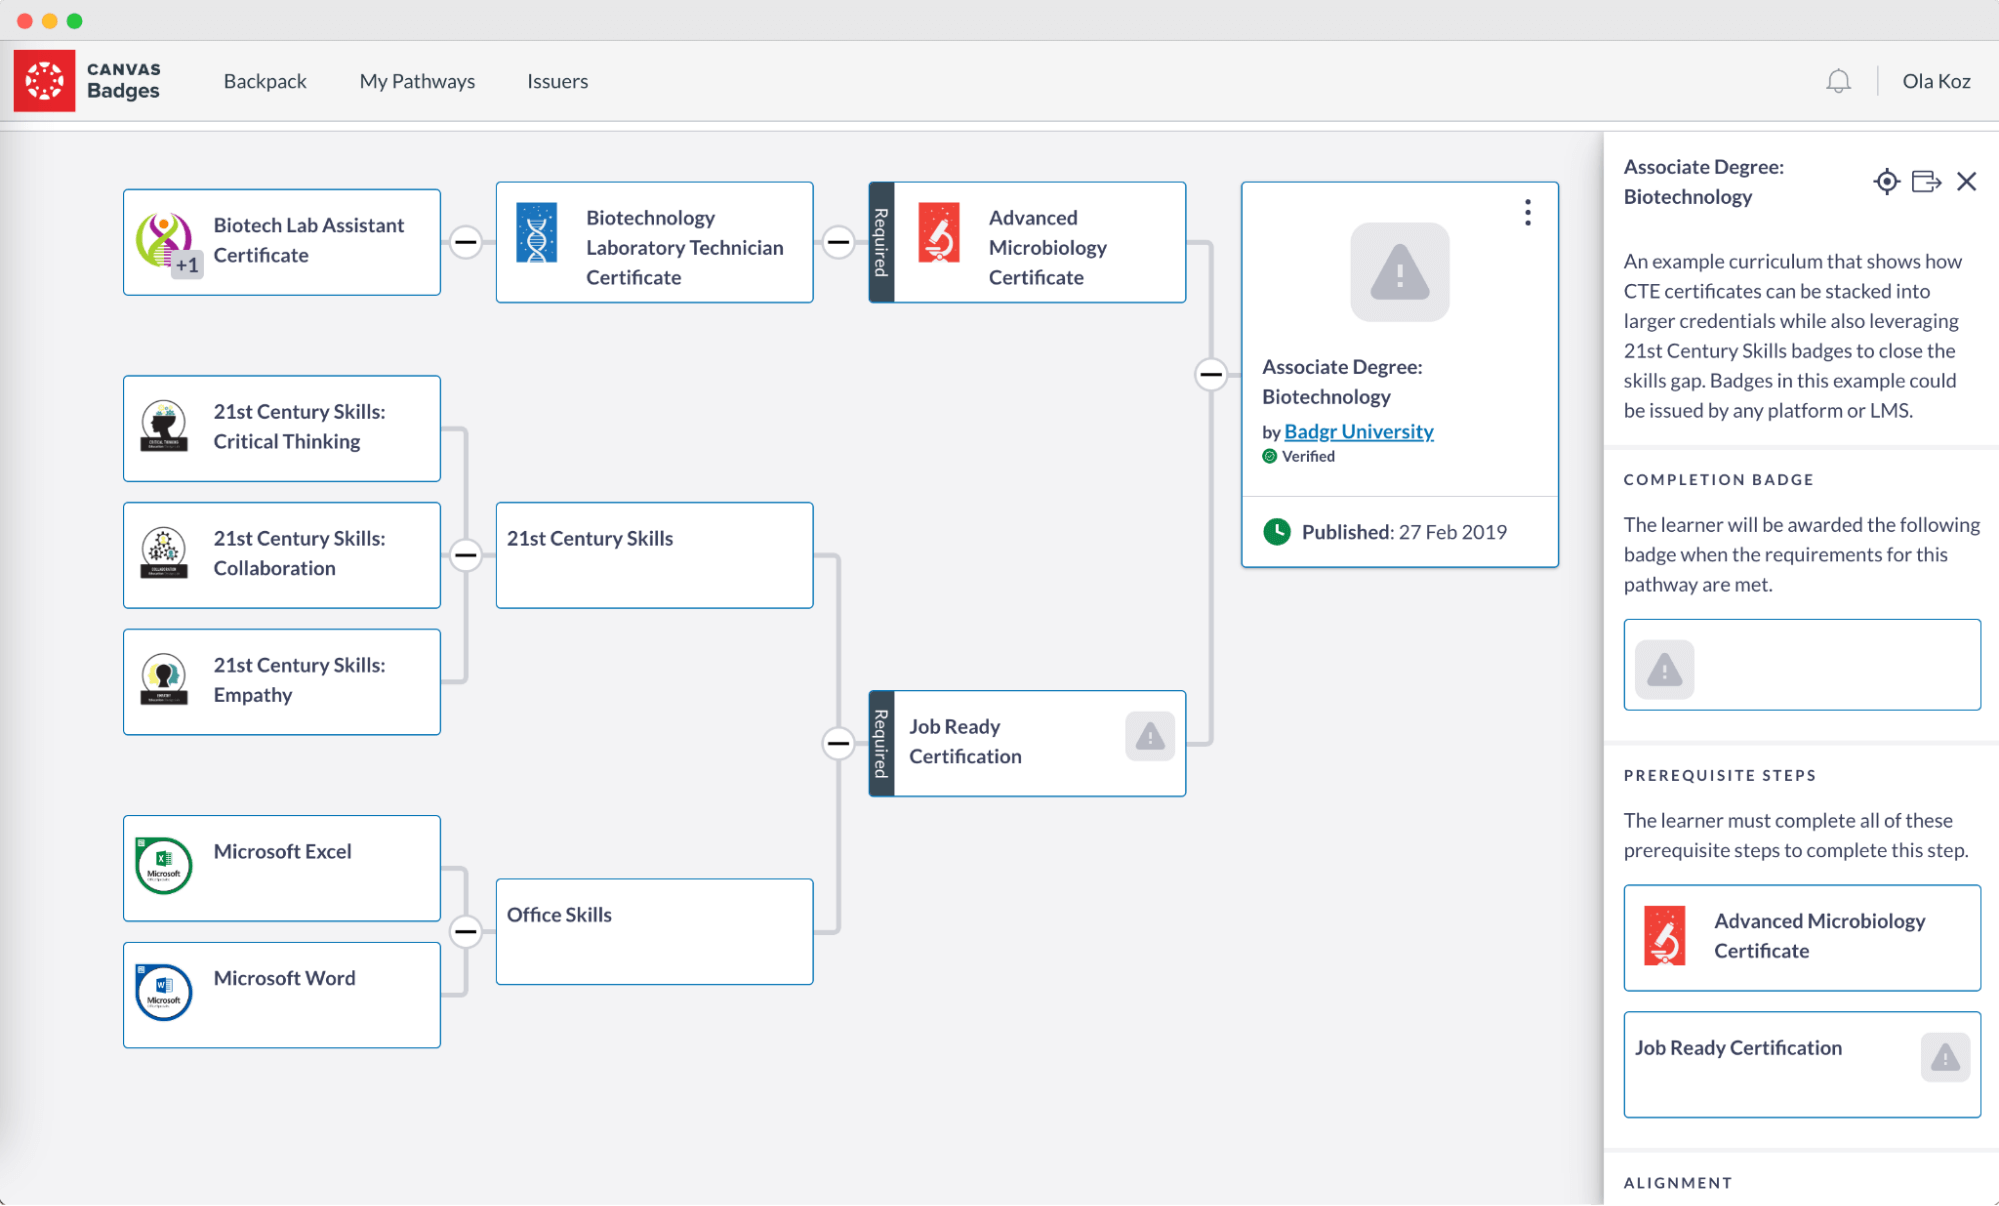Open the Backpack tab

tap(265, 81)
